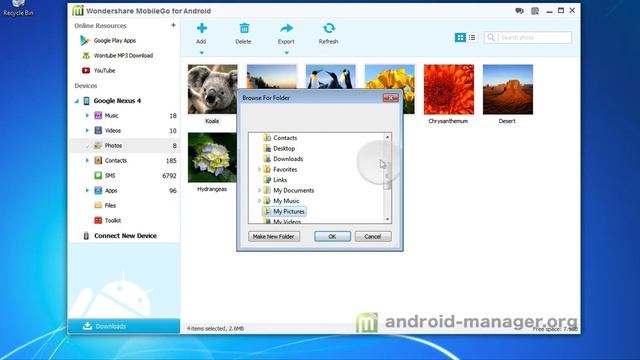Screen dimensions: 640x360
Task: Click folder list scroll up arrow
Action: click(387, 138)
